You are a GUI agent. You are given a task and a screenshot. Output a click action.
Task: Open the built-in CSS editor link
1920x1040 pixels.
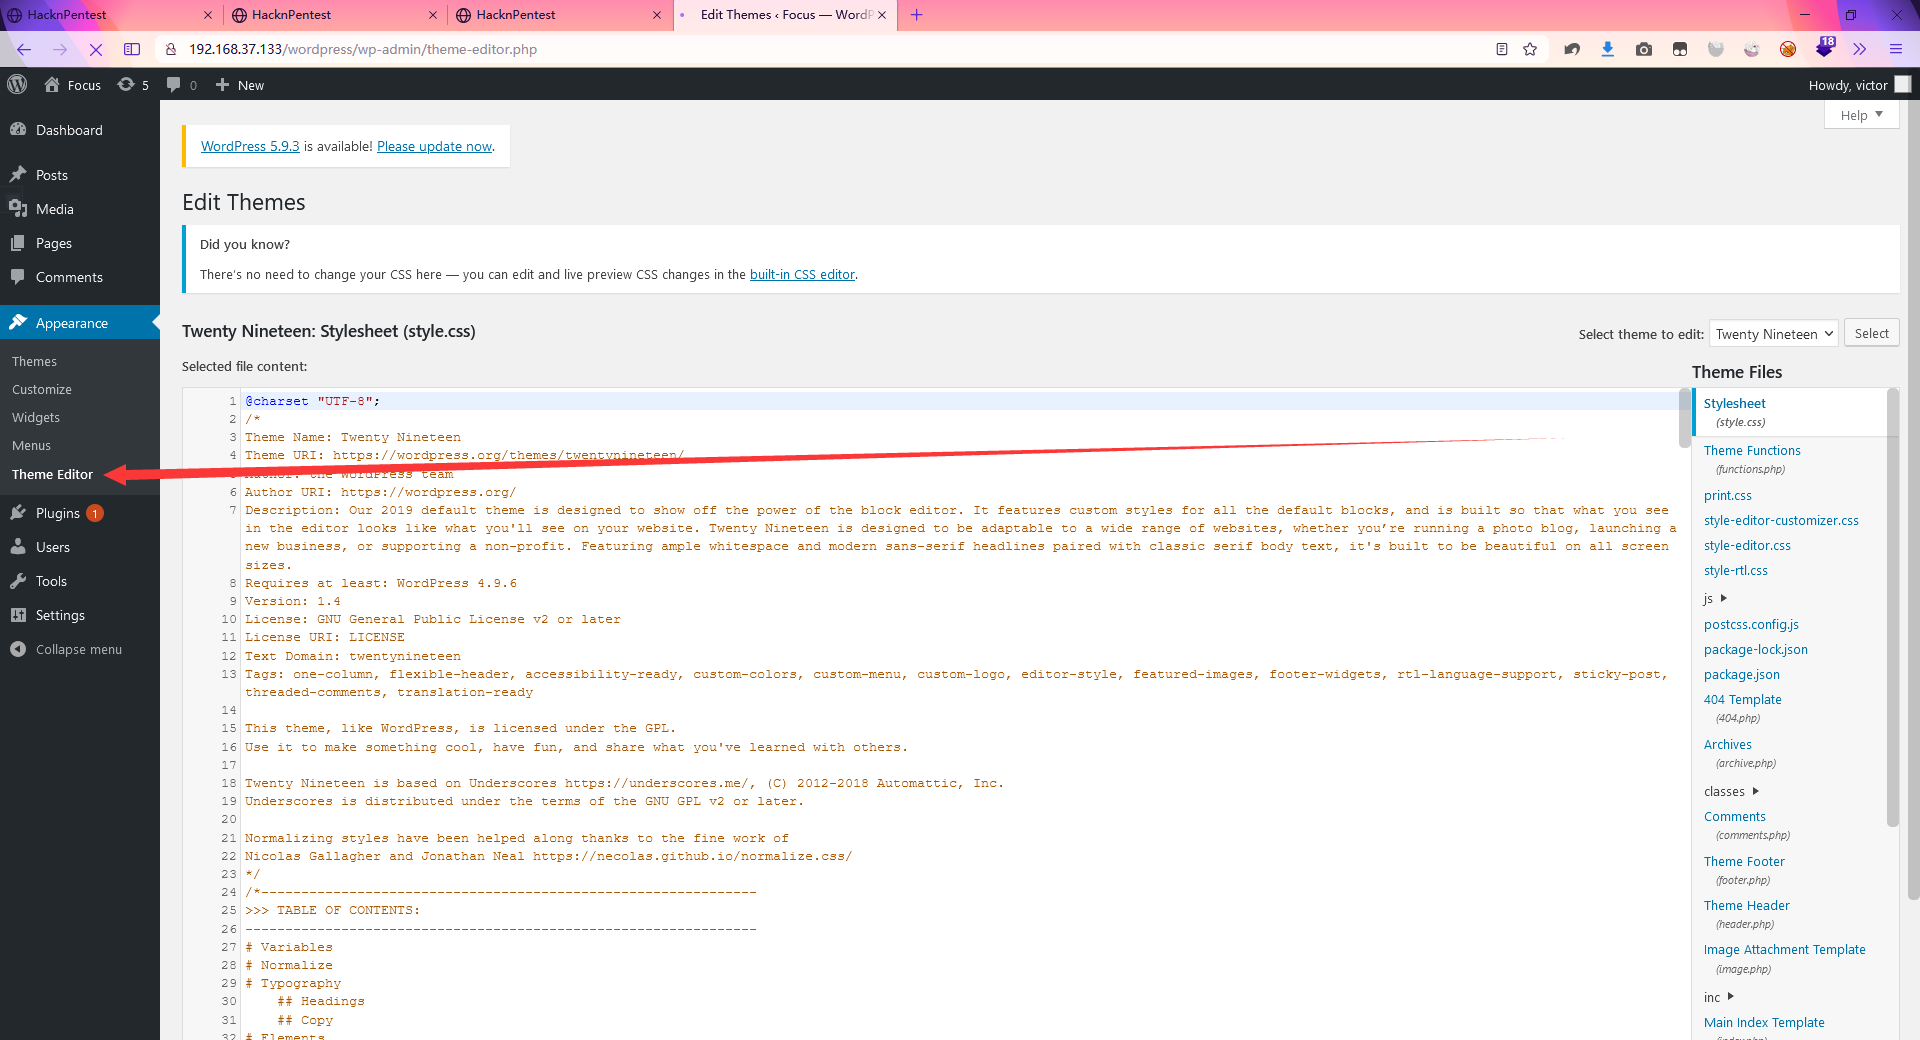(x=802, y=274)
